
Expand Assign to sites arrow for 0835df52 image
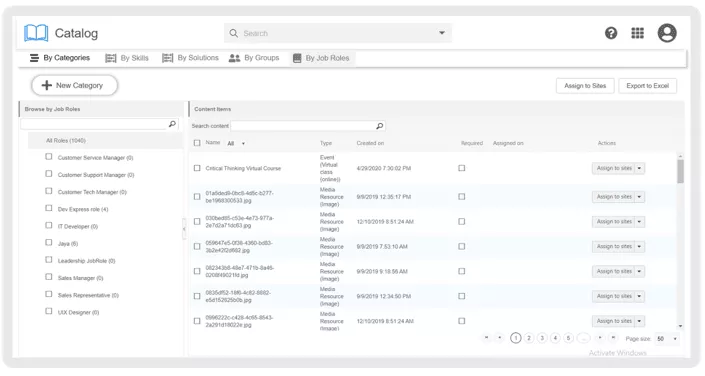tap(639, 296)
